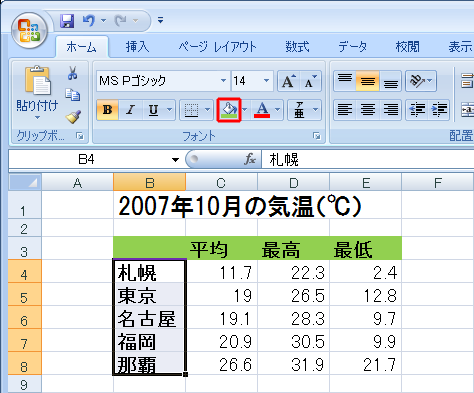Image resolution: width=474 pixels, height=393 pixels.
Task: Click the Cut scissors icon
Action: click(73, 73)
